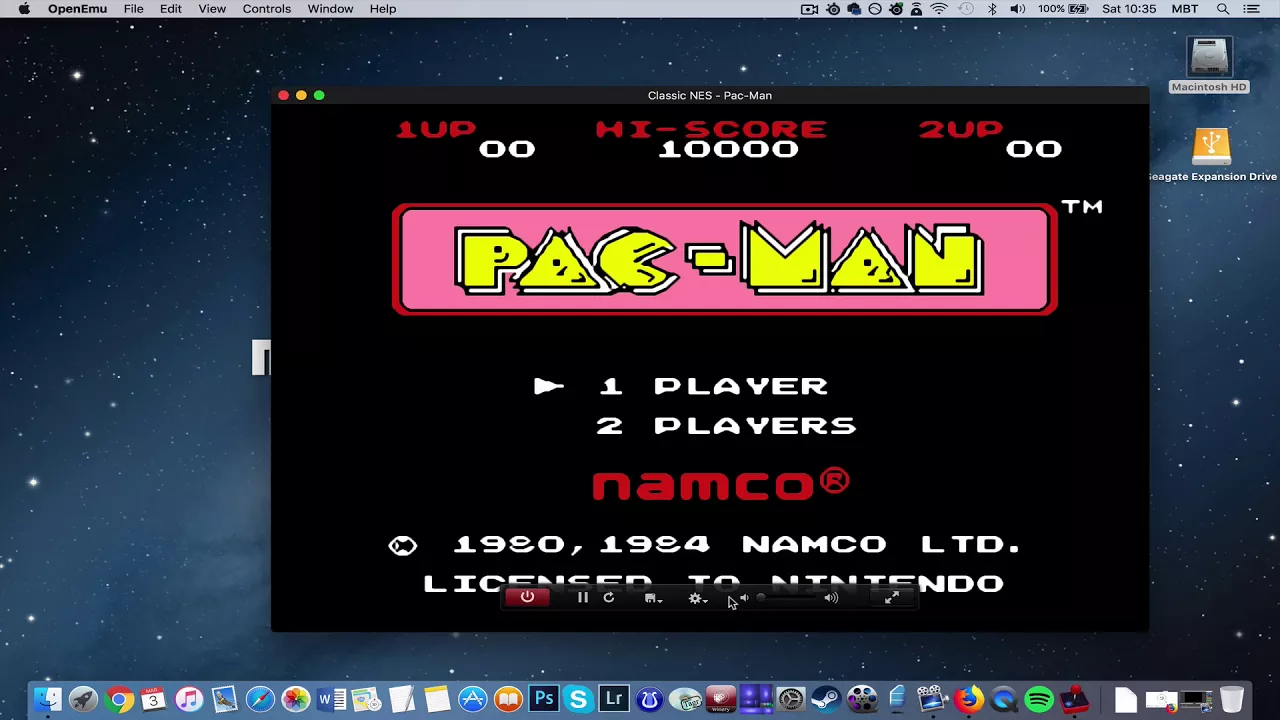Launch Photoshop from the Dock

click(x=544, y=699)
